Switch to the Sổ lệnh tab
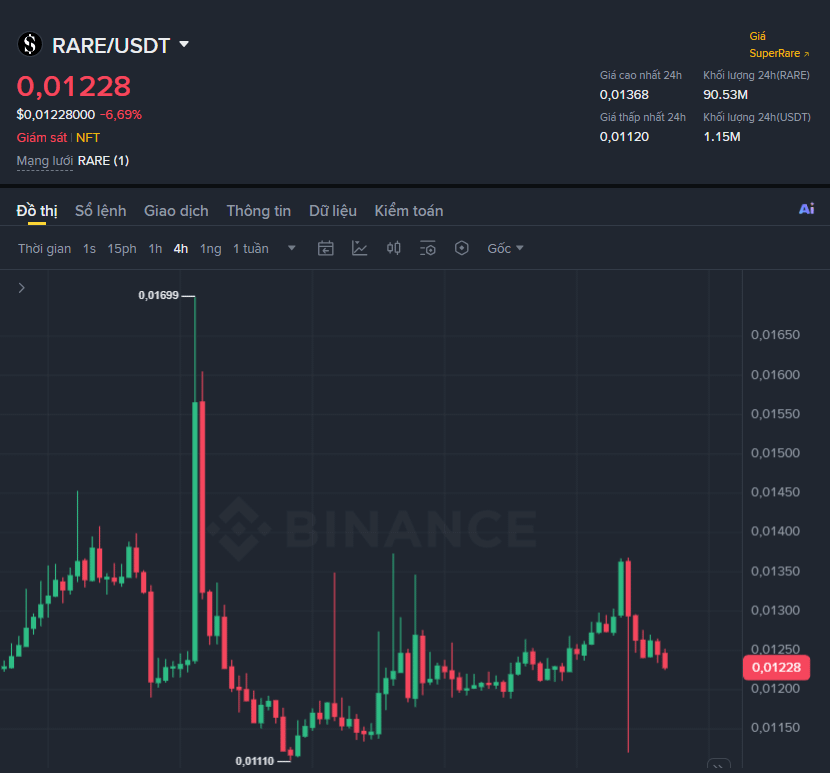The width and height of the screenshot is (830, 773). pyautogui.click(x=101, y=211)
